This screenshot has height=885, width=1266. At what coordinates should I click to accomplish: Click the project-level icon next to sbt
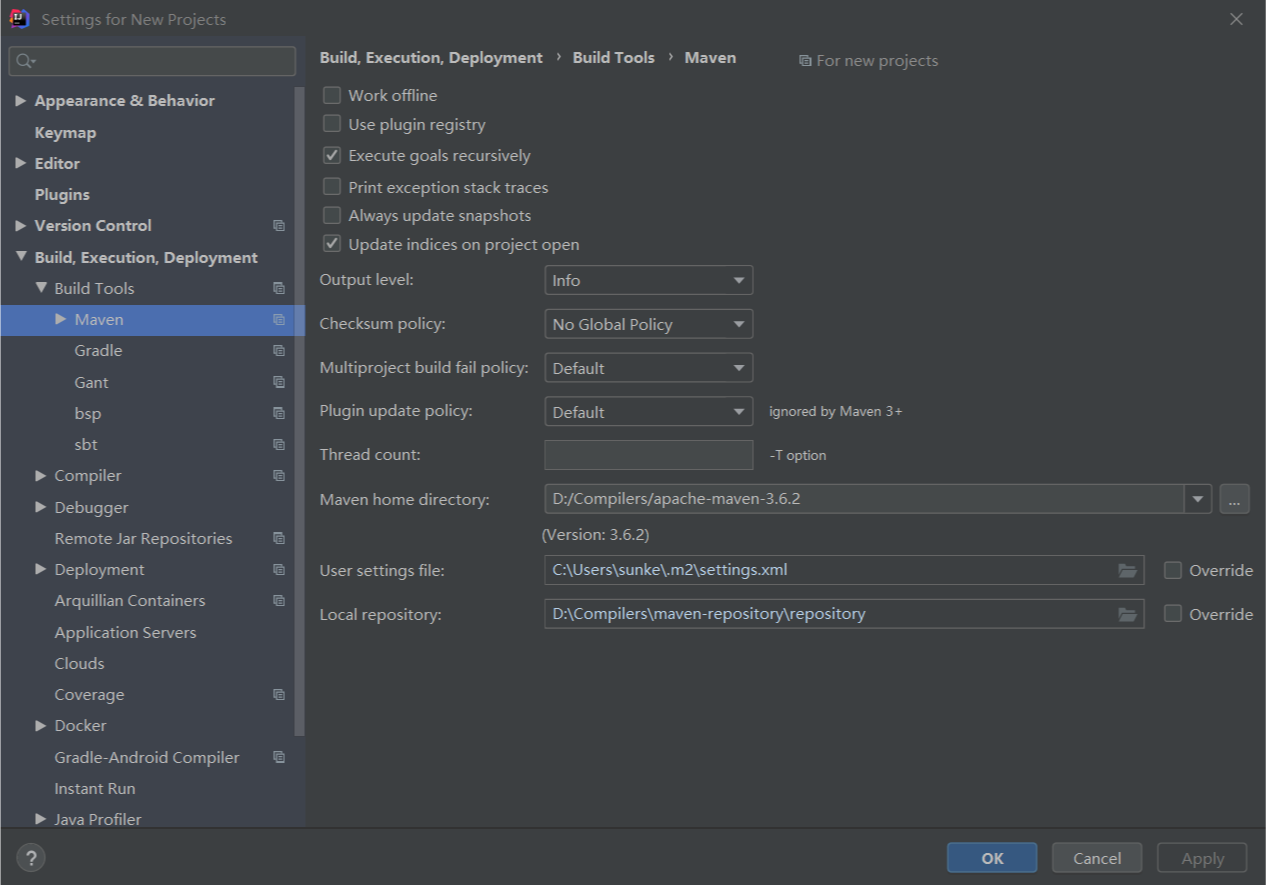(279, 444)
